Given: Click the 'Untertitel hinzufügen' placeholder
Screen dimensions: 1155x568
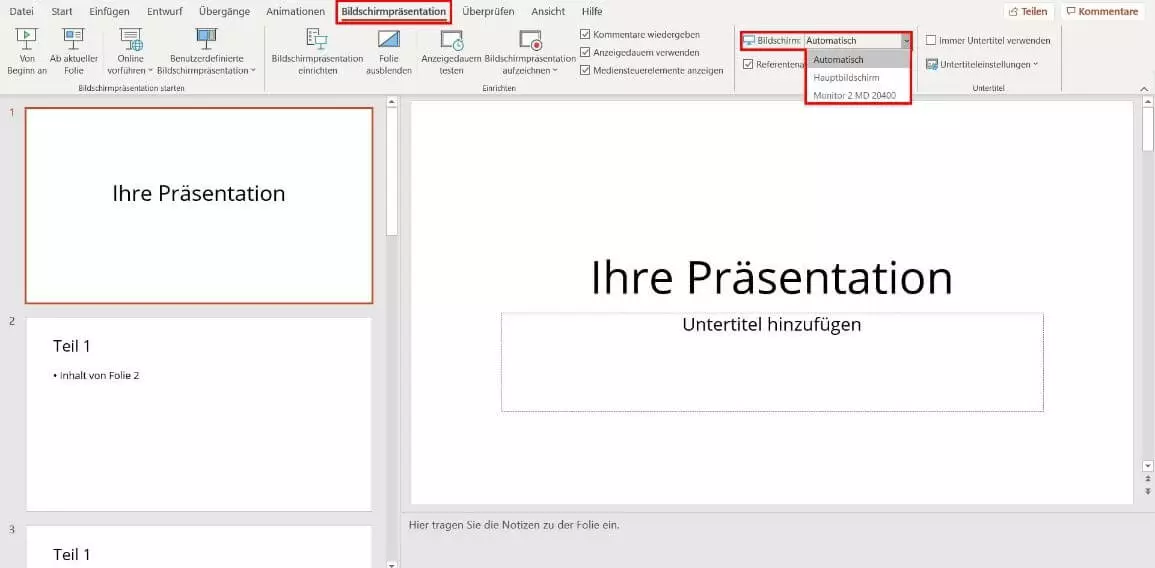Looking at the screenshot, I should (x=772, y=362).
